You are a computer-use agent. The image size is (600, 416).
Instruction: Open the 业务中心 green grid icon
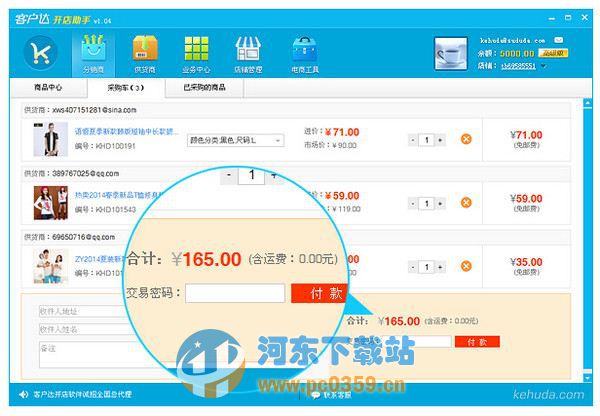point(196,54)
